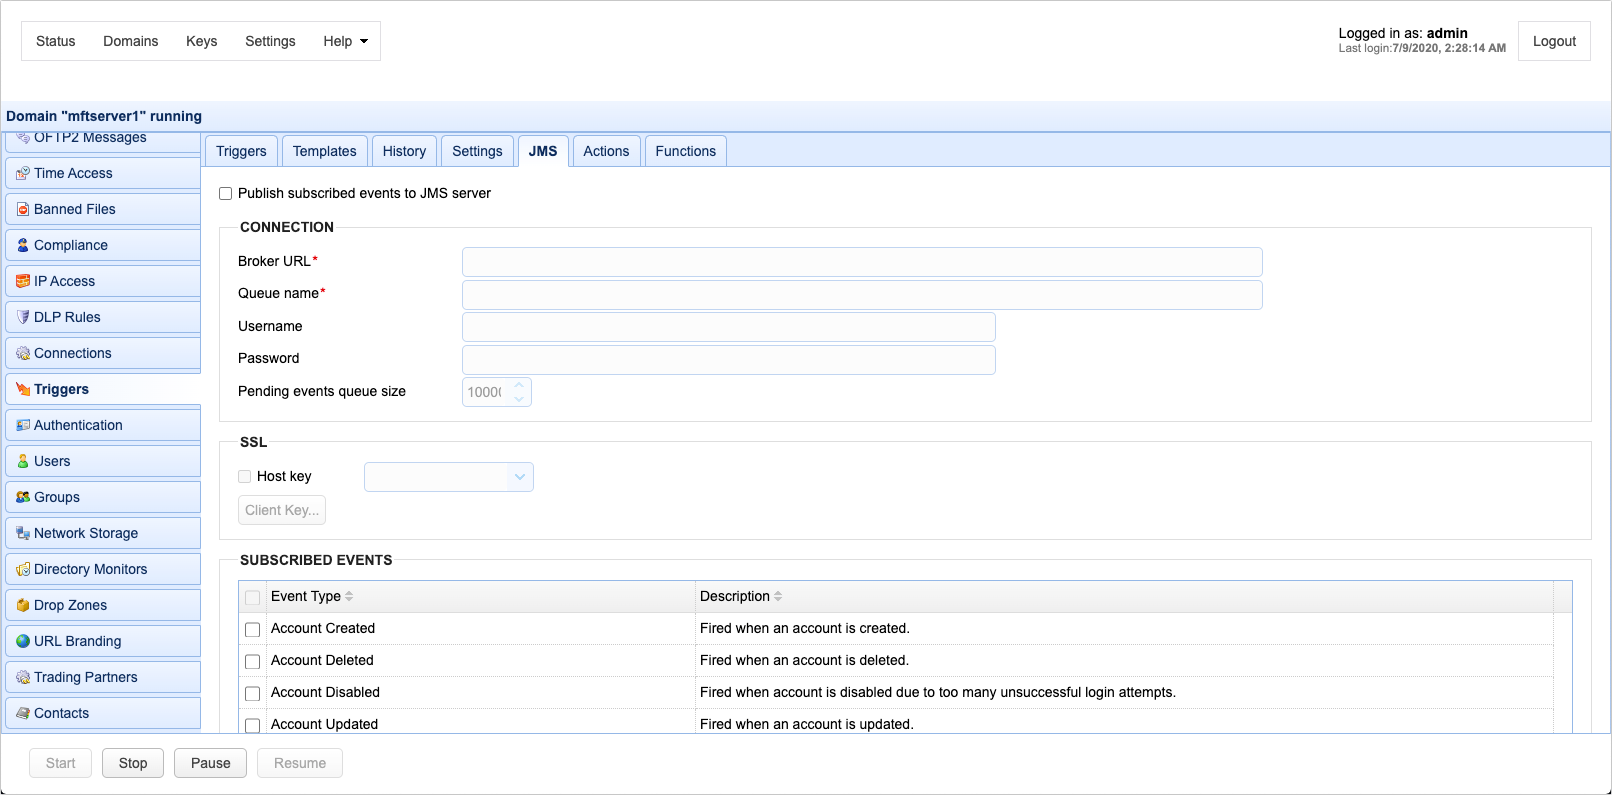Click the Time Access sidebar icon
This screenshot has width=1612, height=795.
(23, 173)
